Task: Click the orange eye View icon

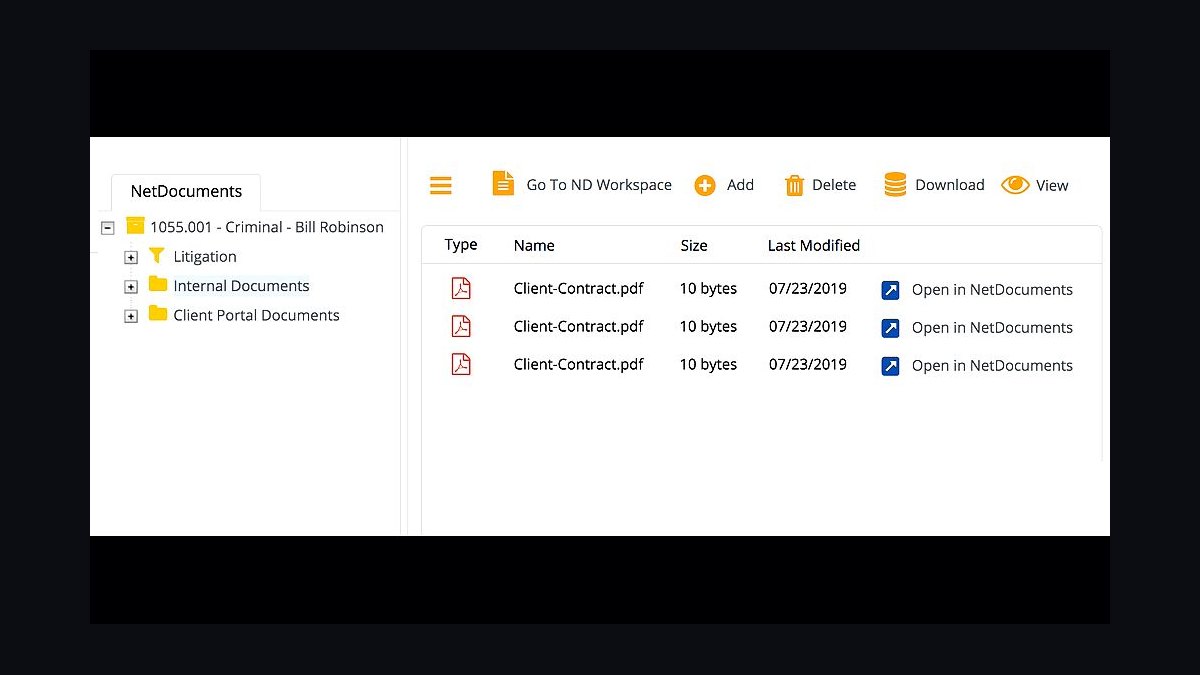Action: pyautogui.click(x=1015, y=185)
